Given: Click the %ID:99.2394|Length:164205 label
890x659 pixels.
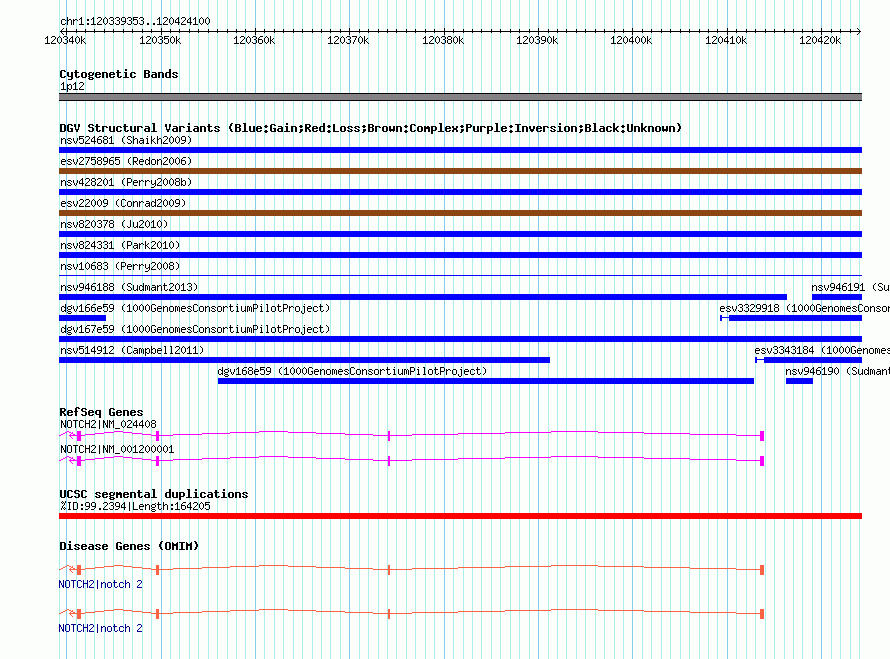Looking at the screenshot, I should click(x=135, y=506).
